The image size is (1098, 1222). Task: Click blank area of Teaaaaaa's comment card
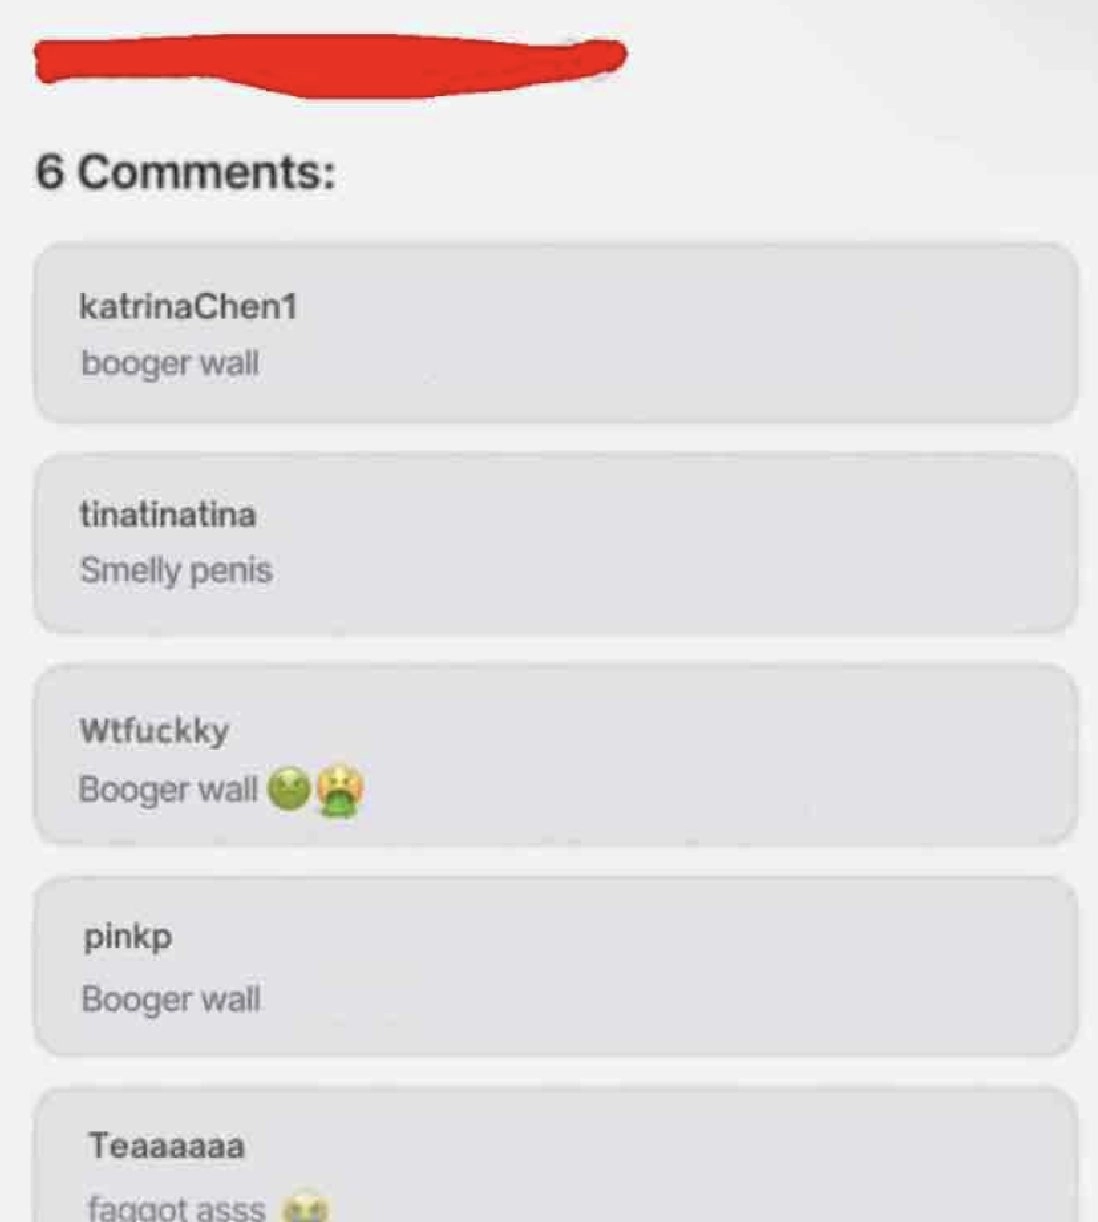click(700, 1160)
